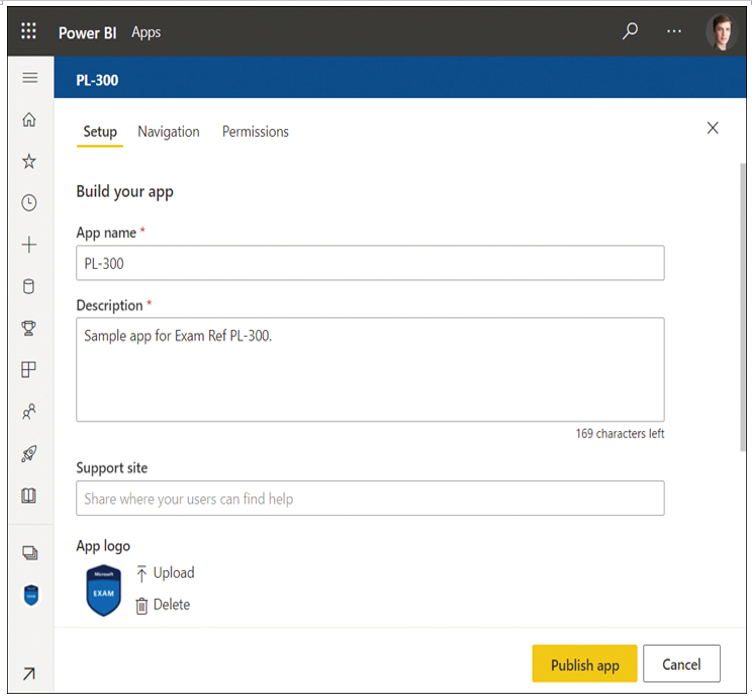Click the Create plus icon

click(x=29, y=245)
